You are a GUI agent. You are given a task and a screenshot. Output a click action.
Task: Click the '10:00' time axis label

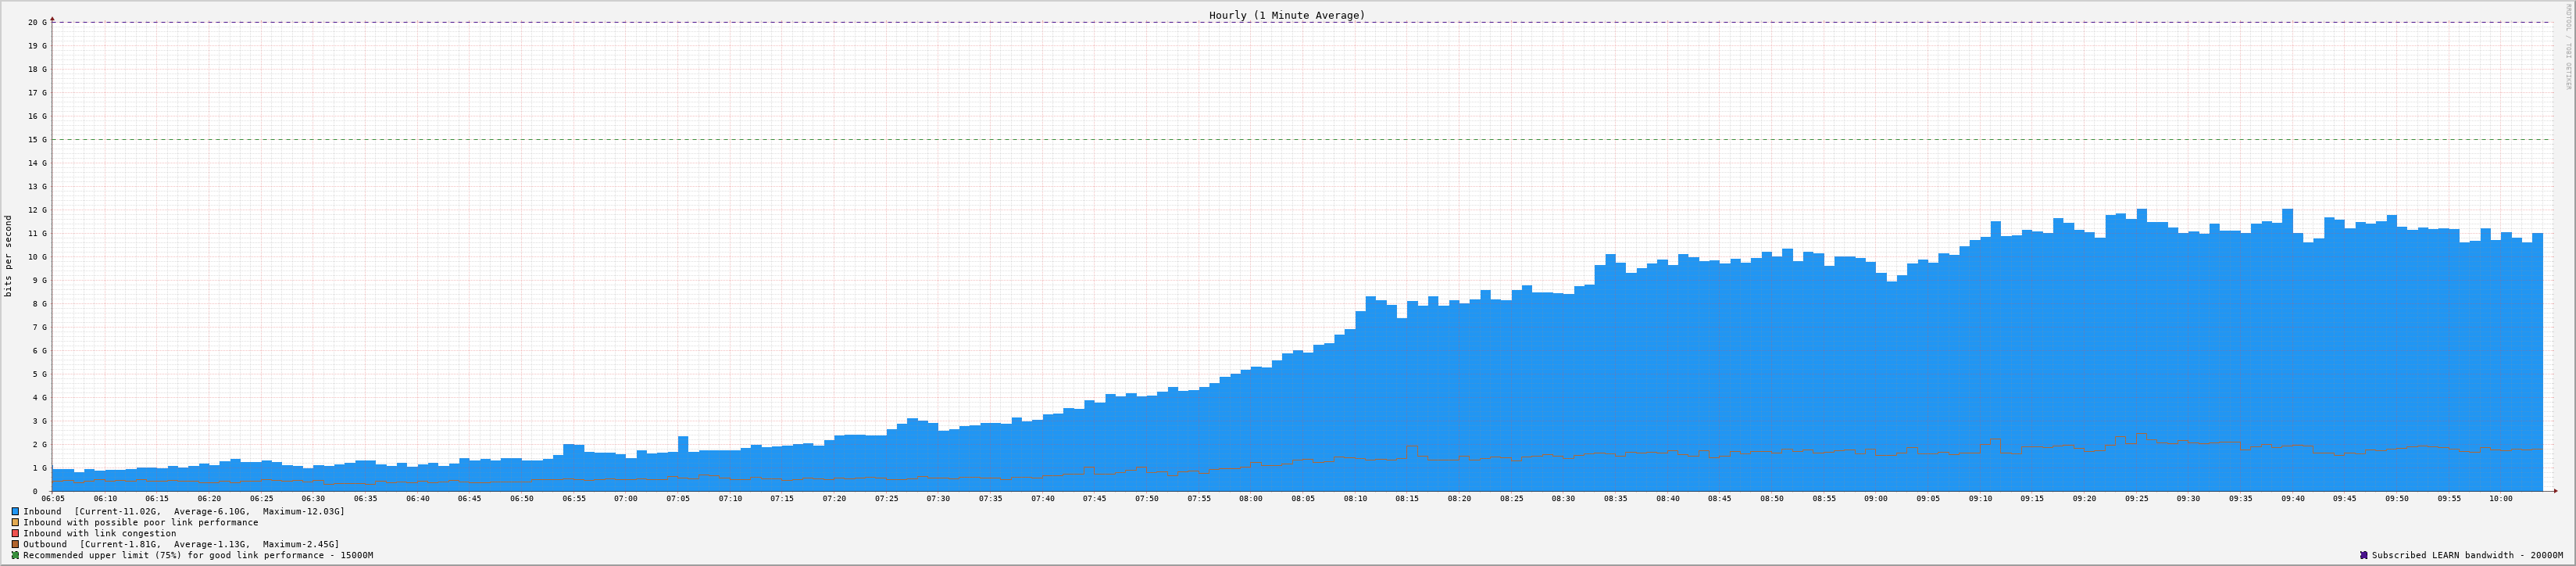pos(2501,499)
